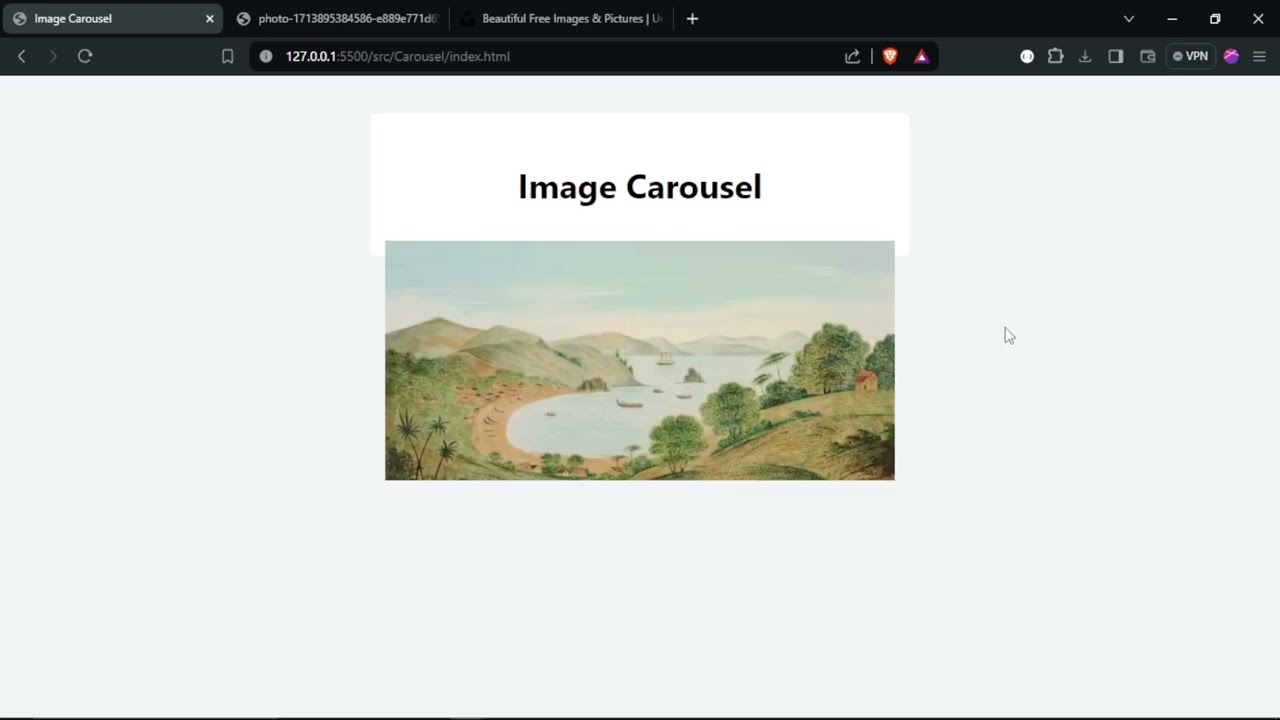Reload the page with the refresh icon

[85, 56]
